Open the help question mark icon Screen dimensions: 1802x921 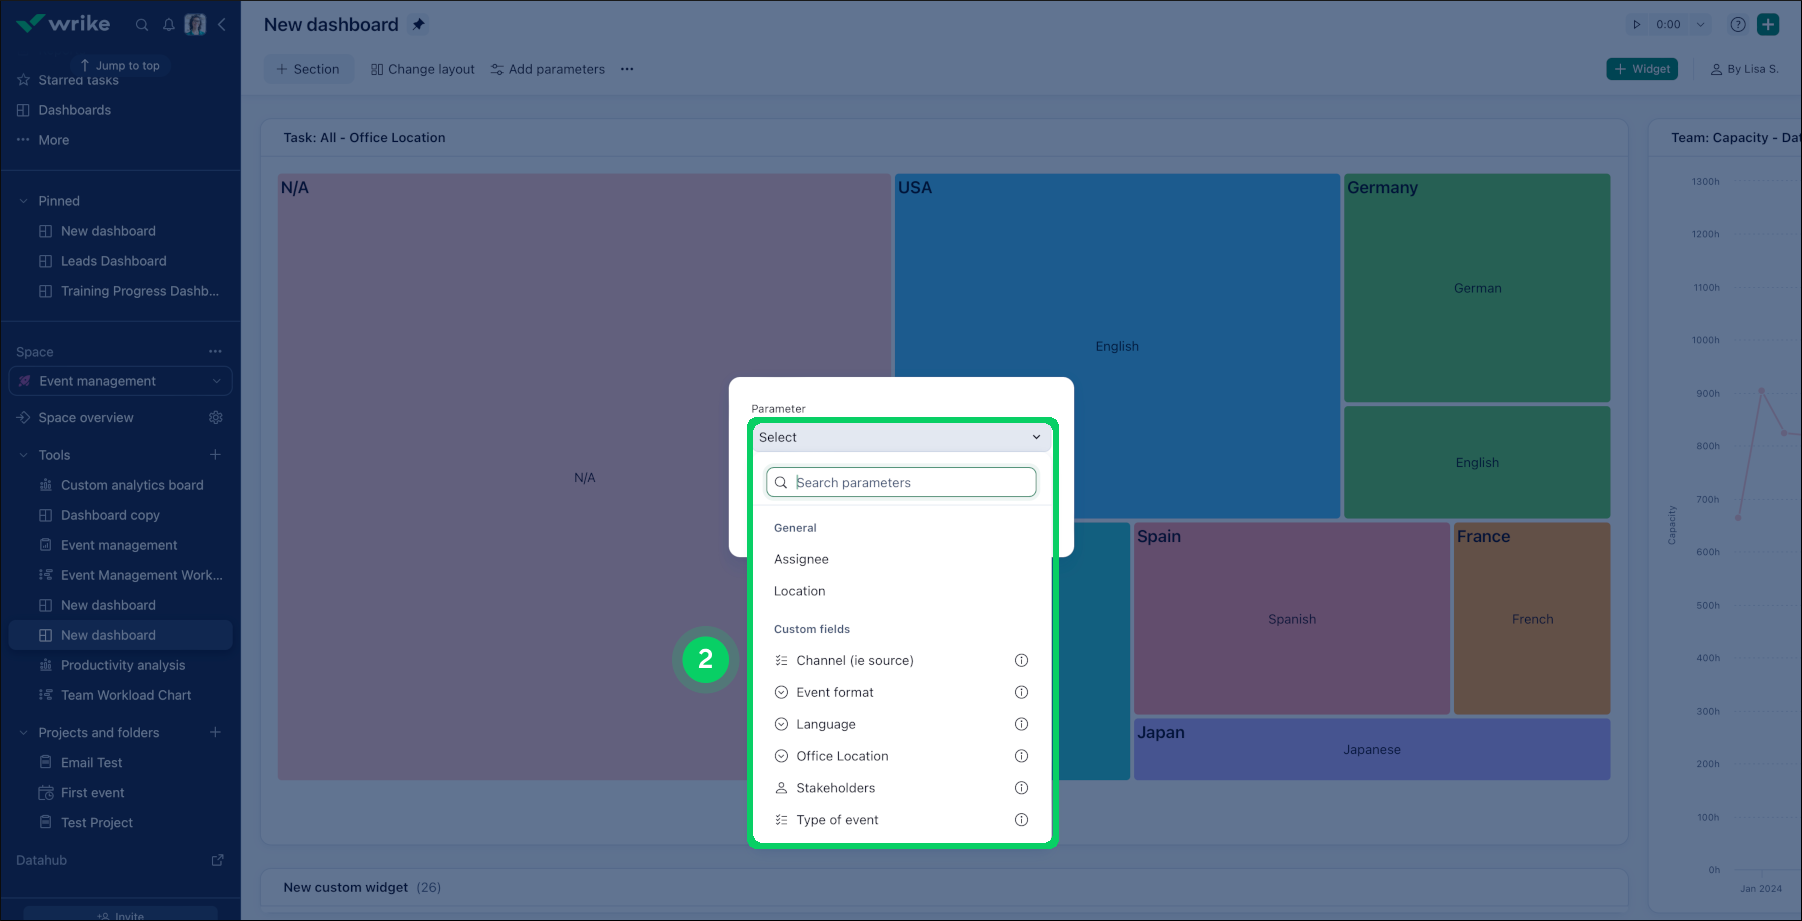pyautogui.click(x=1738, y=25)
